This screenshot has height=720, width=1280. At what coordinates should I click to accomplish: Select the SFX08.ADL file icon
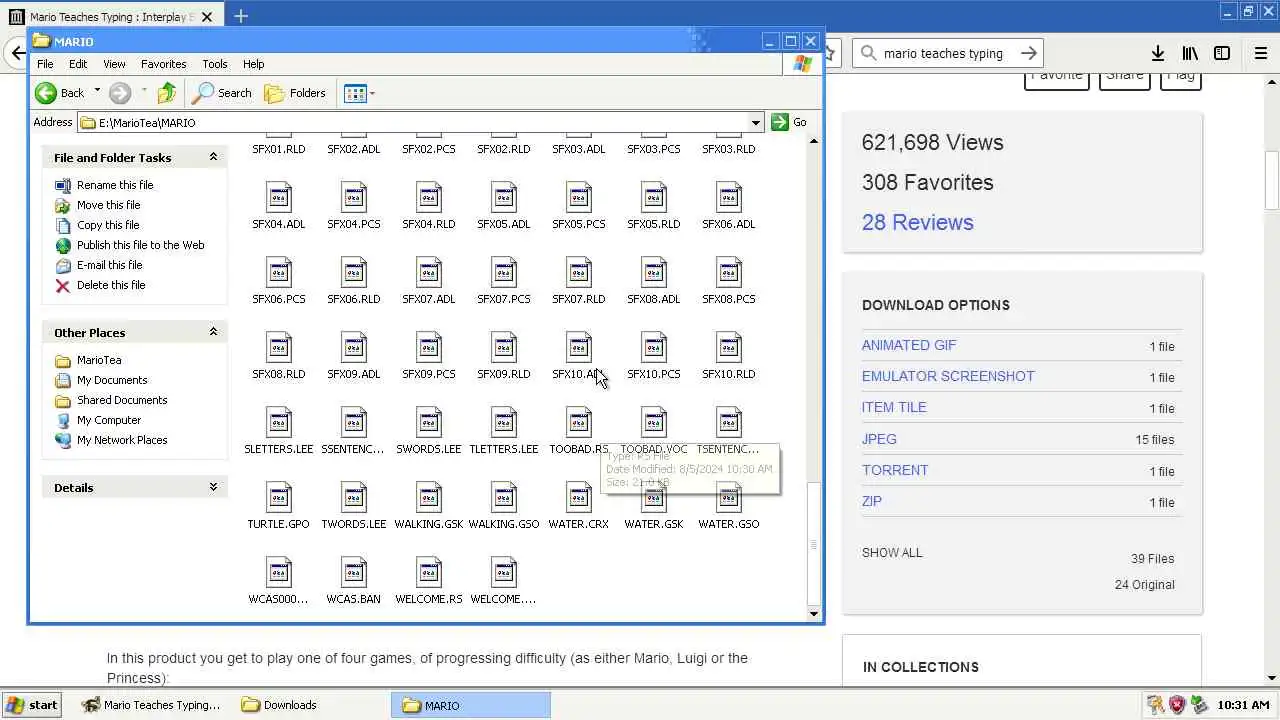pyautogui.click(x=654, y=273)
